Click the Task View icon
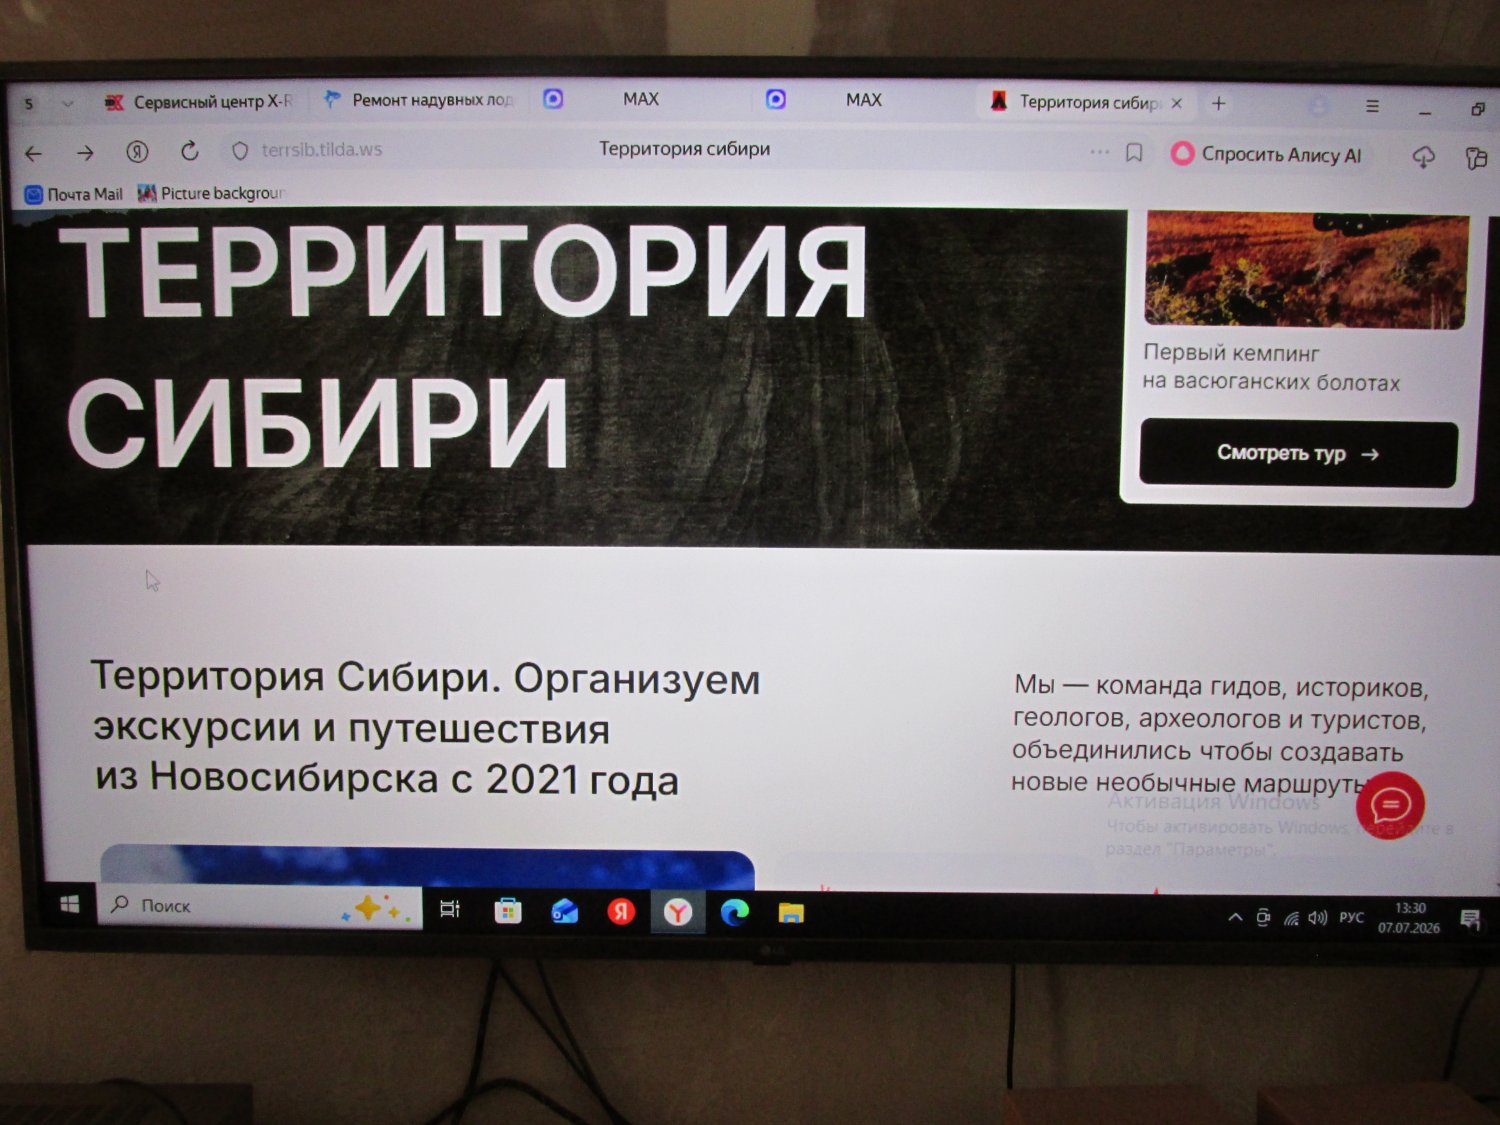The image size is (1500, 1125). [450, 908]
